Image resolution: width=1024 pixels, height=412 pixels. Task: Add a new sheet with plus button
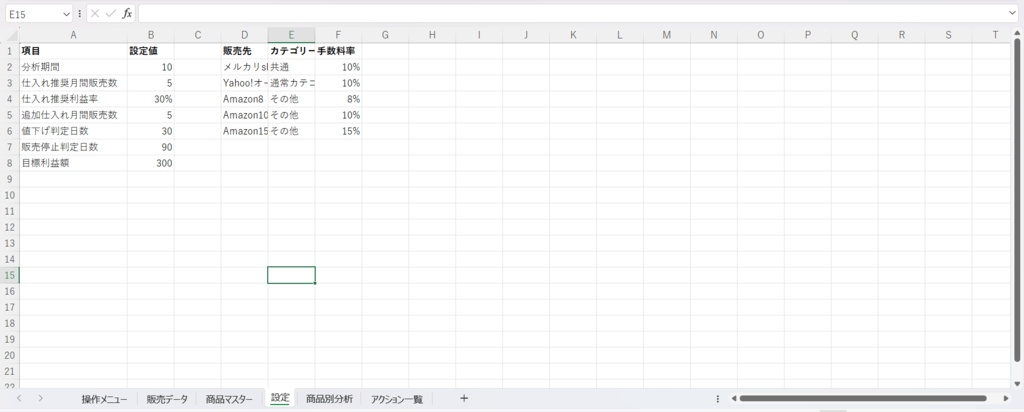[x=464, y=398]
